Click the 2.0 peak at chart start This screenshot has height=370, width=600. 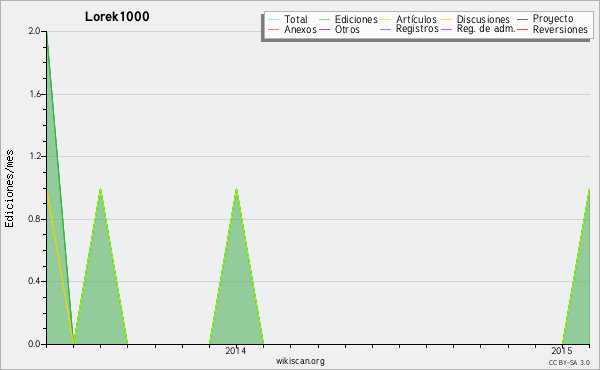point(47,32)
